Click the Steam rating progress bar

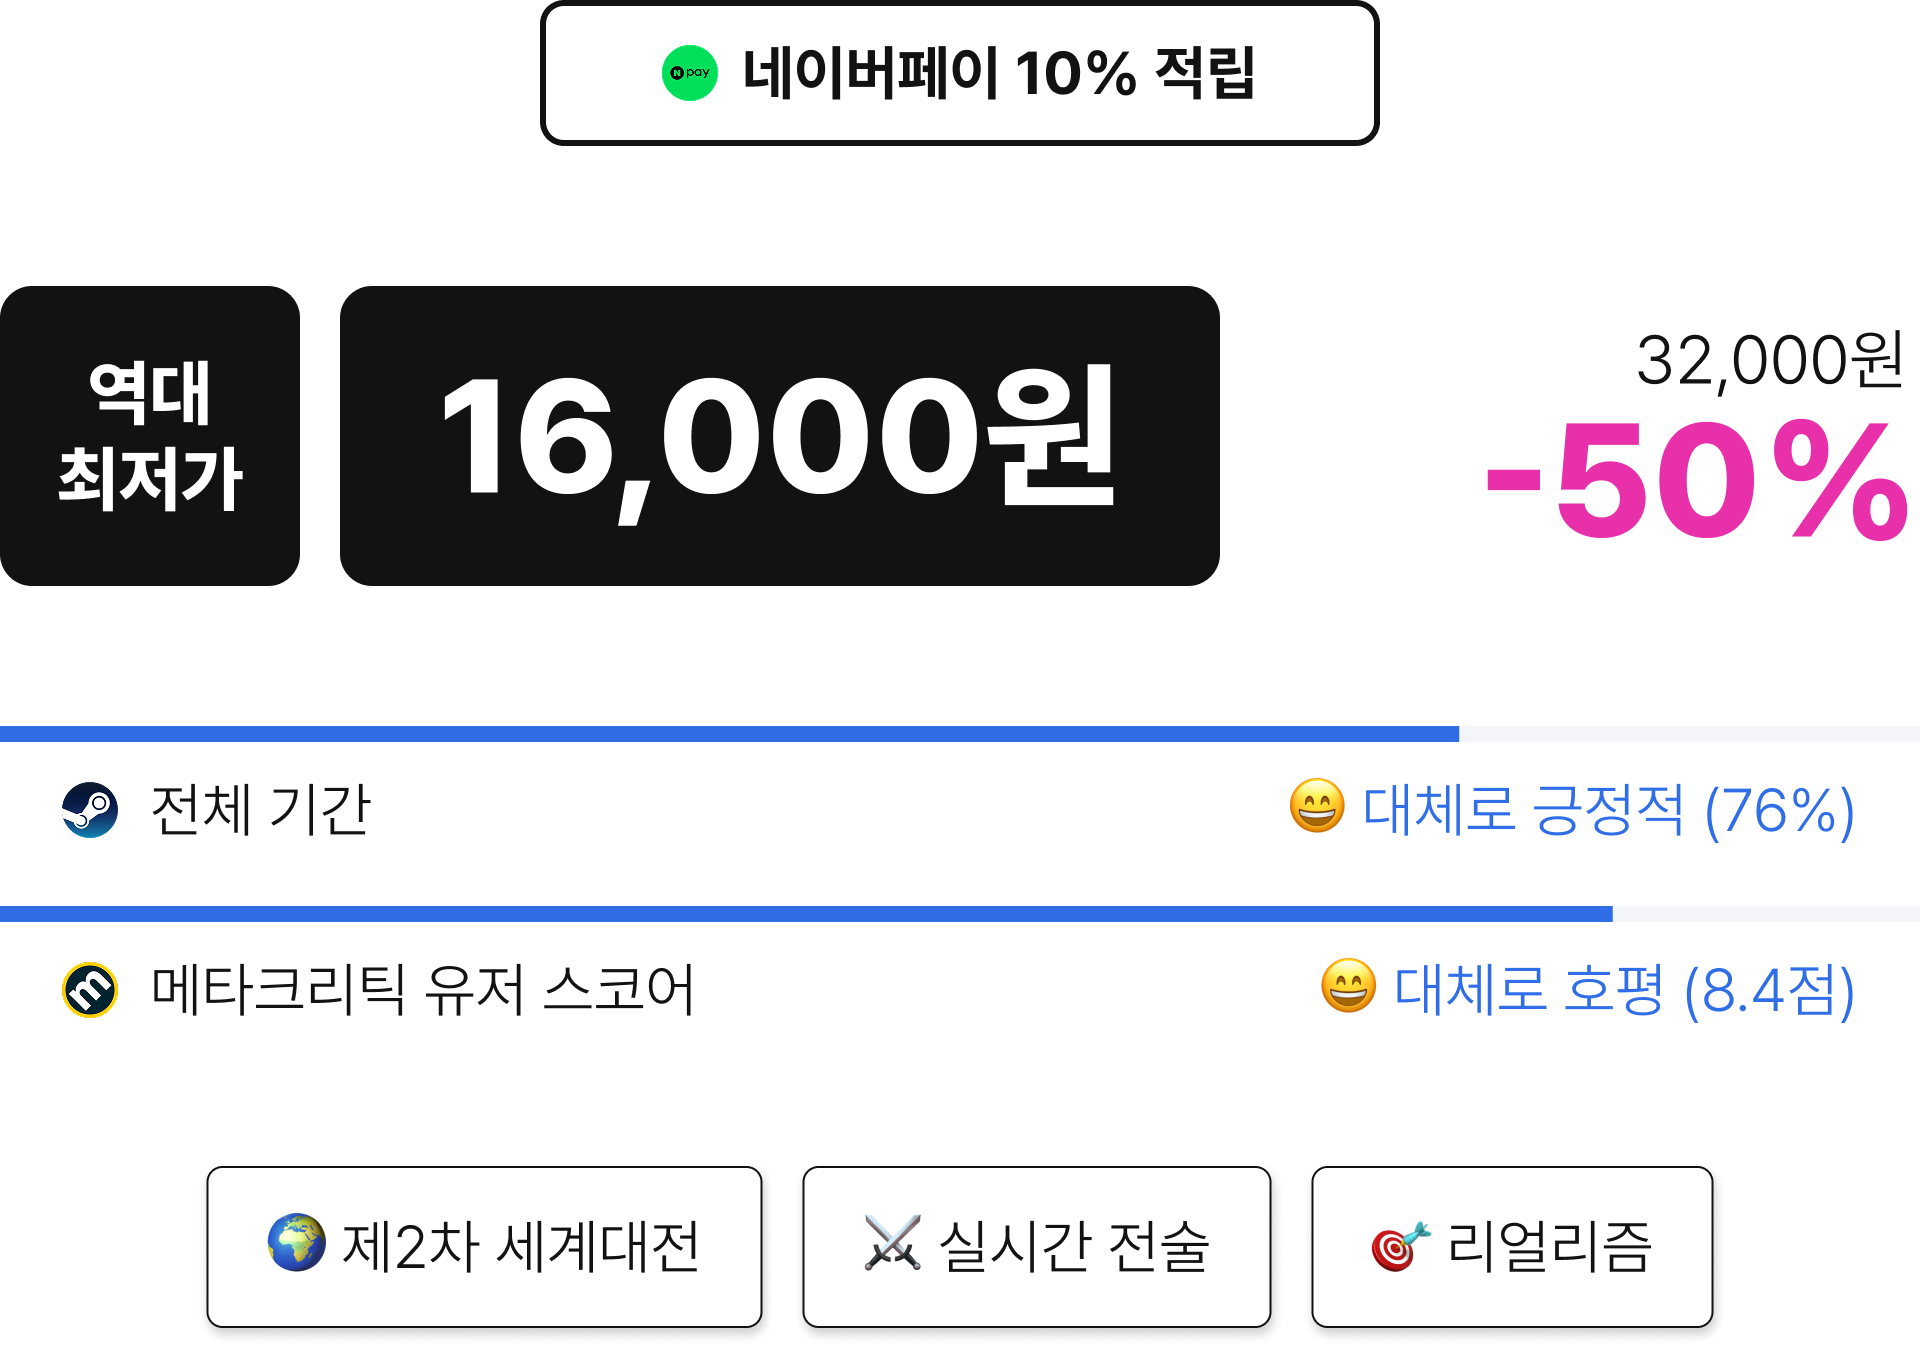[960, 734]
